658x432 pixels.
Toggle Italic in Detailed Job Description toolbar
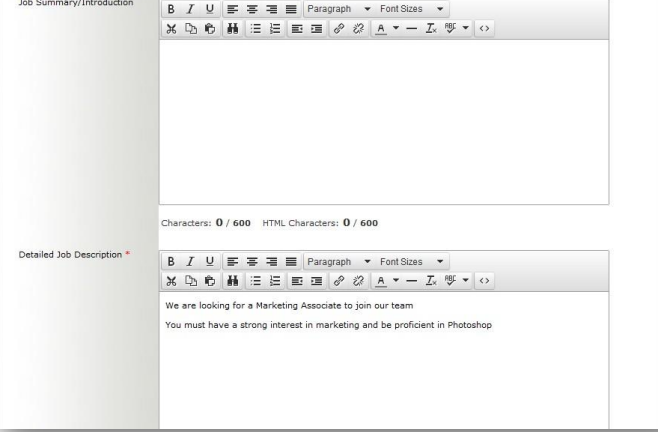[x=190, y=262]
